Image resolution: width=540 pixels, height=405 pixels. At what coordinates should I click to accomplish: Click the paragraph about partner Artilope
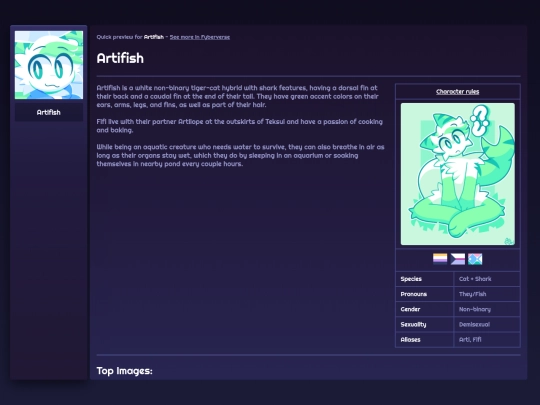[x=239, y=126]
